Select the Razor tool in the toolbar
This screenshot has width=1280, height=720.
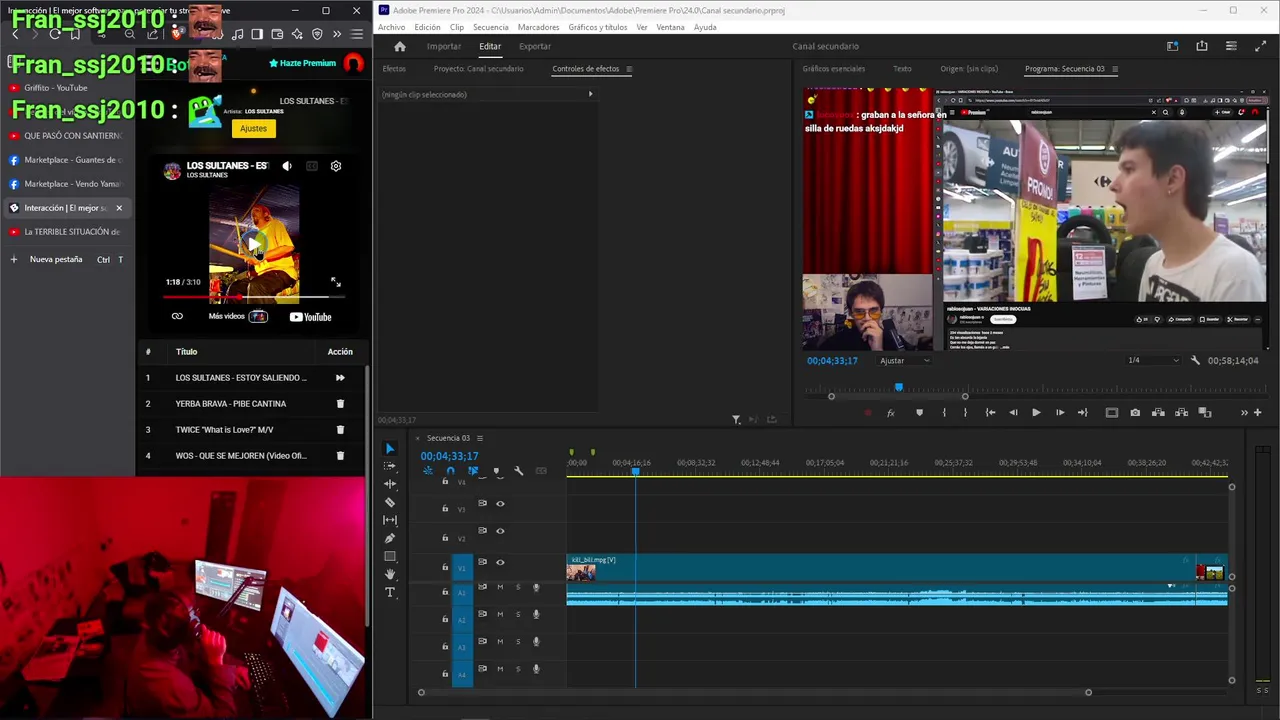[390, 502]
